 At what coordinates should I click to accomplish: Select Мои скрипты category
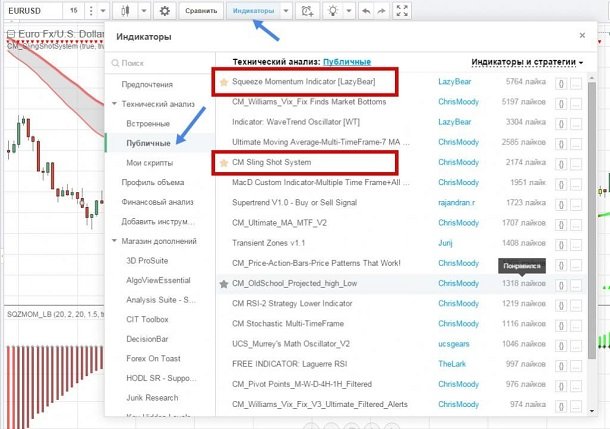[x=149, y=163]
